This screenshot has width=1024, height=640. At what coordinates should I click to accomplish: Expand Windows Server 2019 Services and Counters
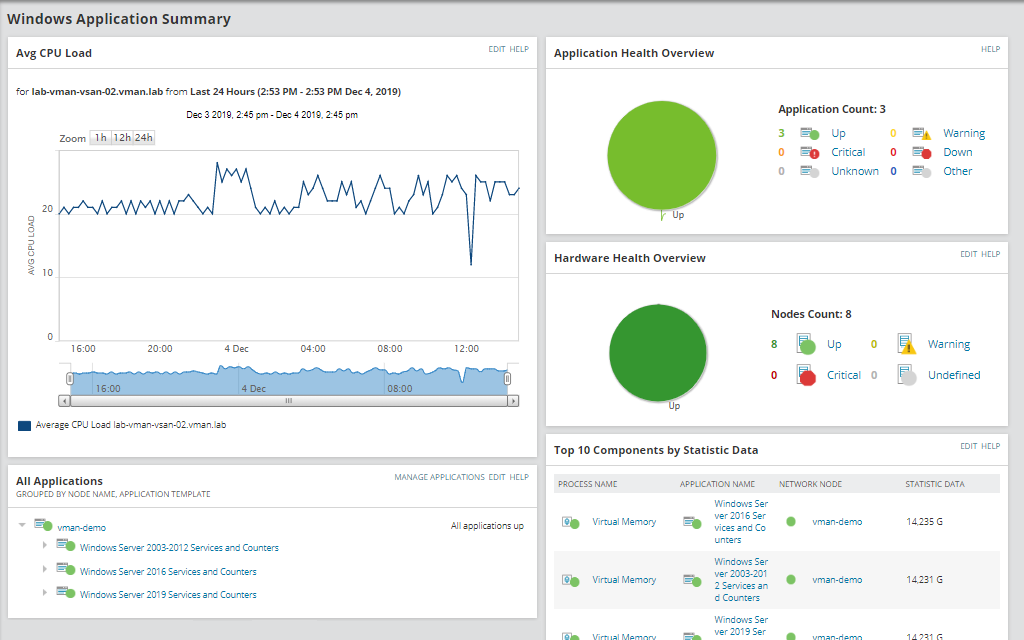[x=44, y=593]
